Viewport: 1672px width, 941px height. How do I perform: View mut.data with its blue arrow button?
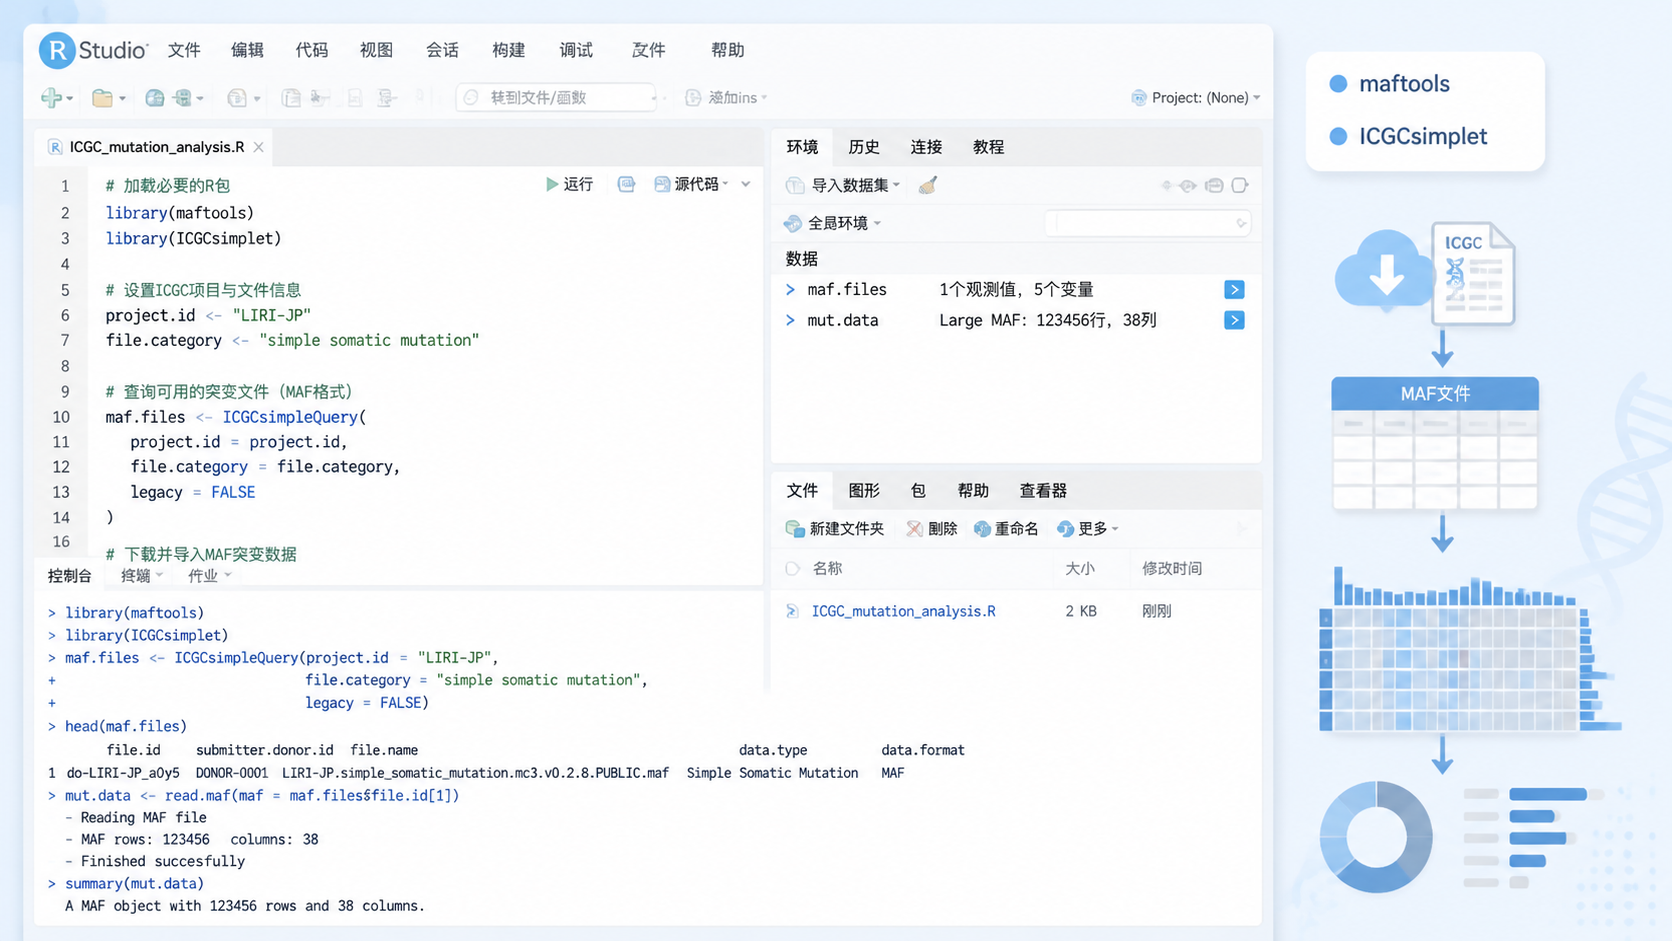click(x=1234, y=320)
